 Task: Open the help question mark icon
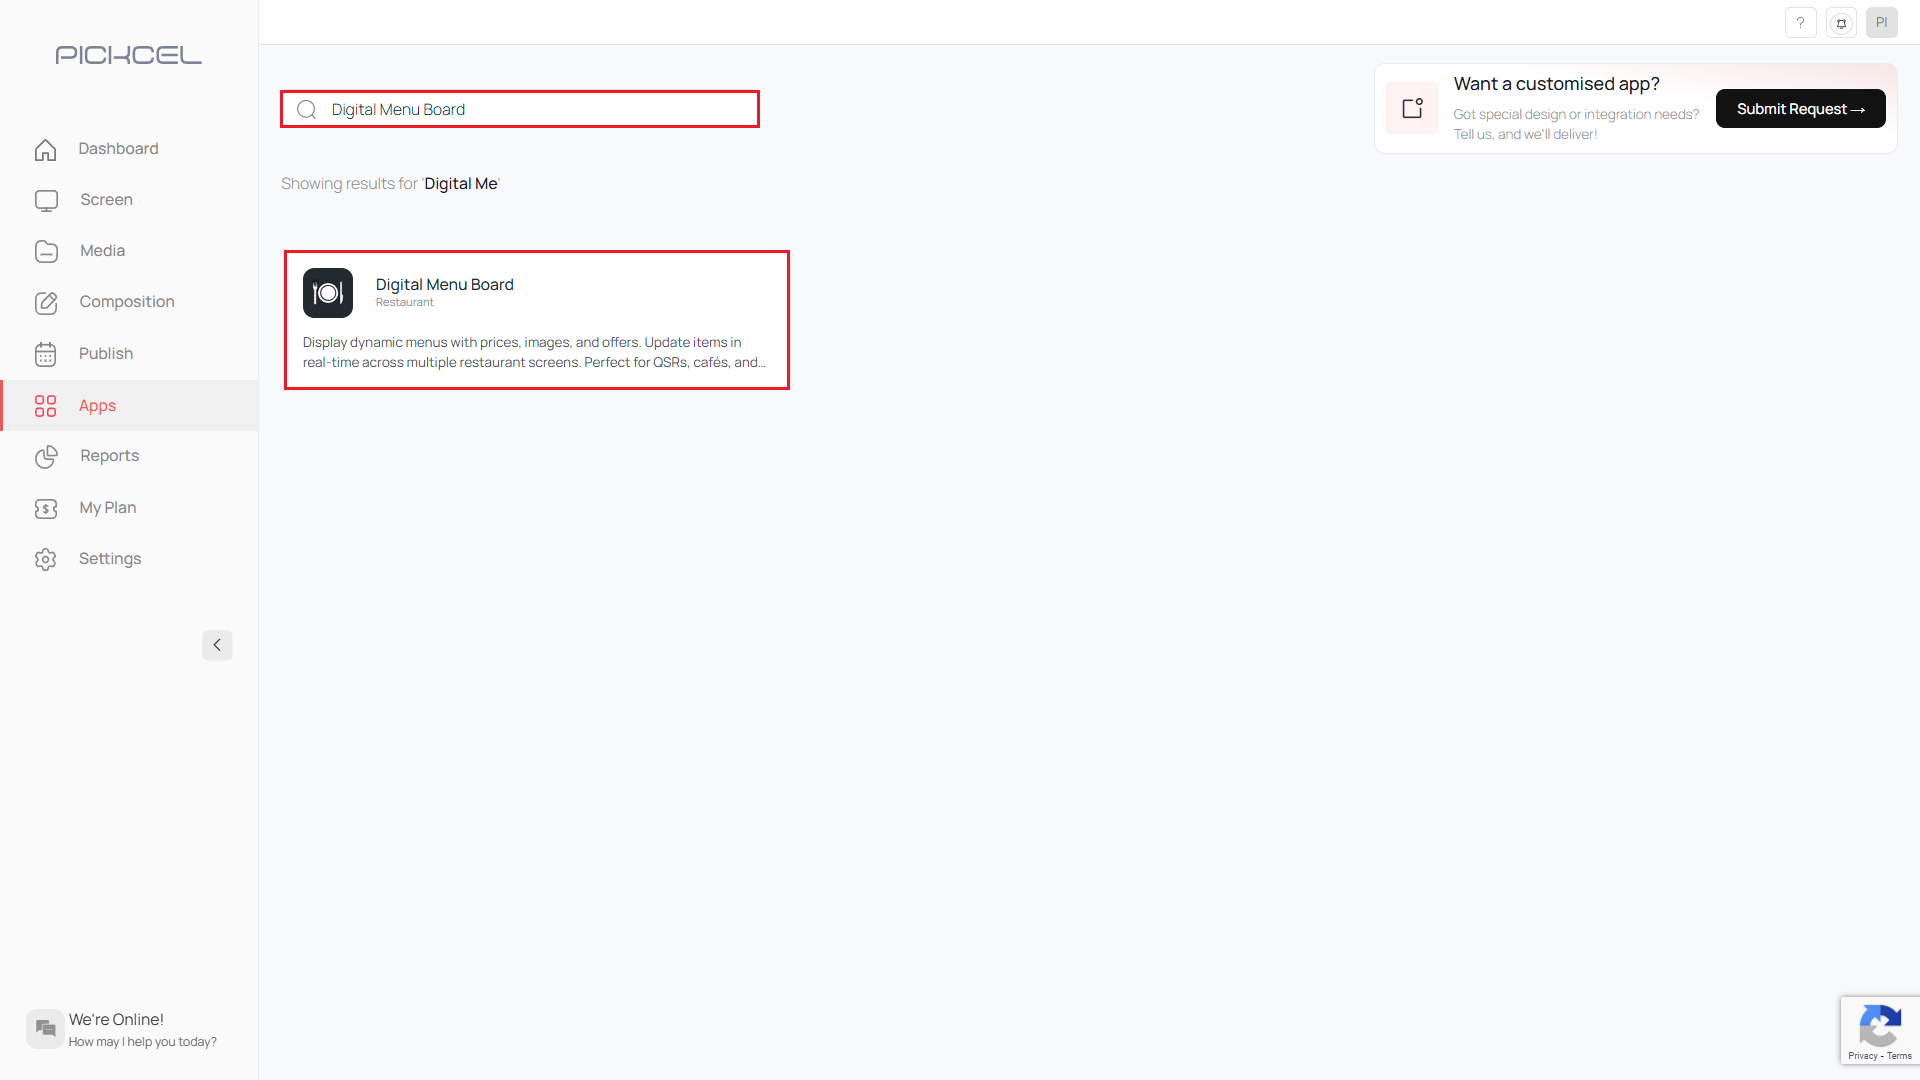[1800, 22]
